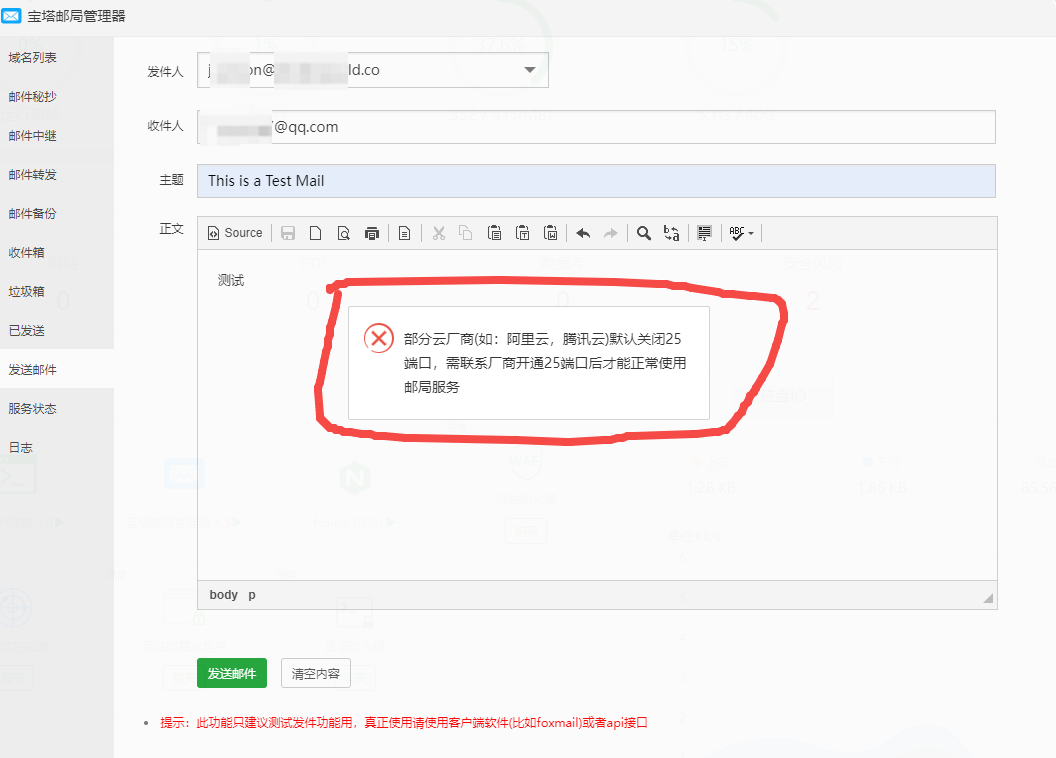Viewport: 1056px width, 758px height.
Task: Click the Print icon
Action: 372,233
